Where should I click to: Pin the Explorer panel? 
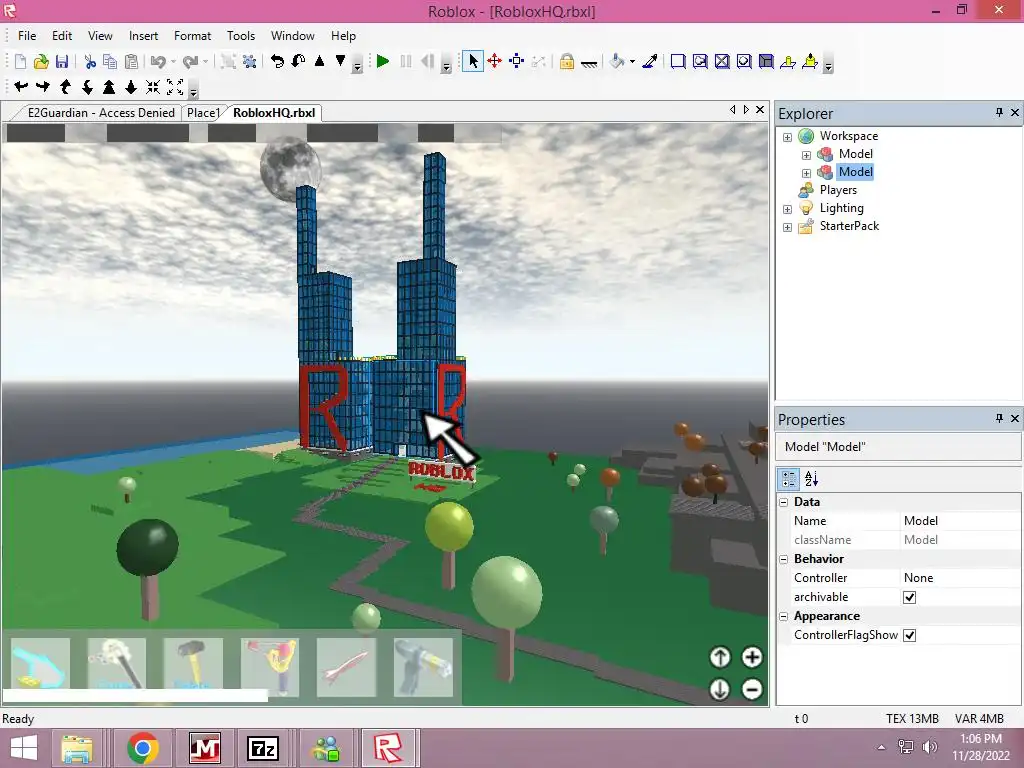coord(999,113)
